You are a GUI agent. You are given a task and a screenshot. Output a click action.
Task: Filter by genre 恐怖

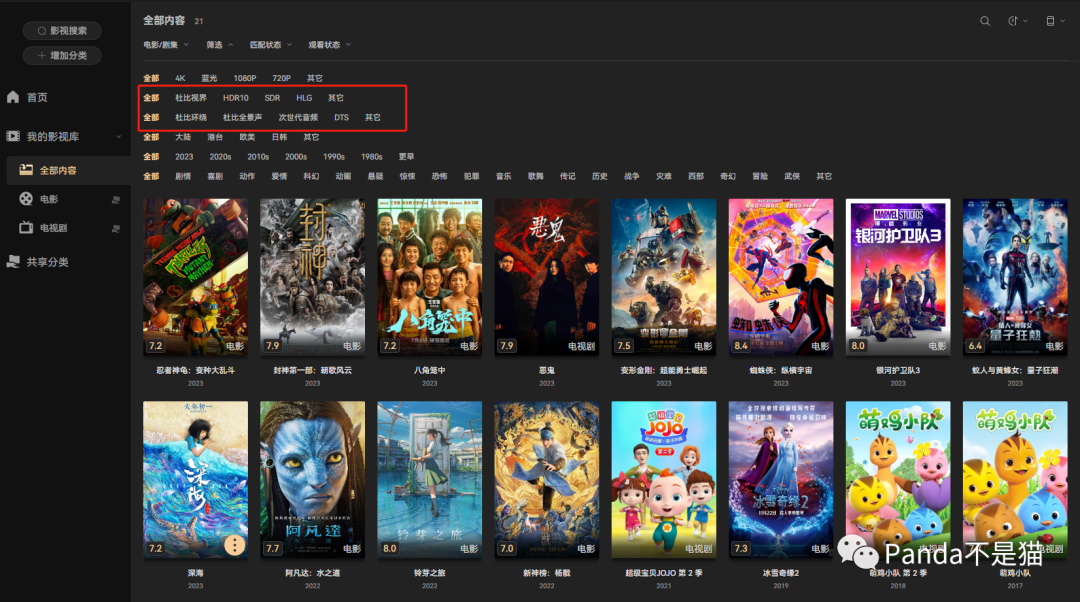tap(439, 176)
